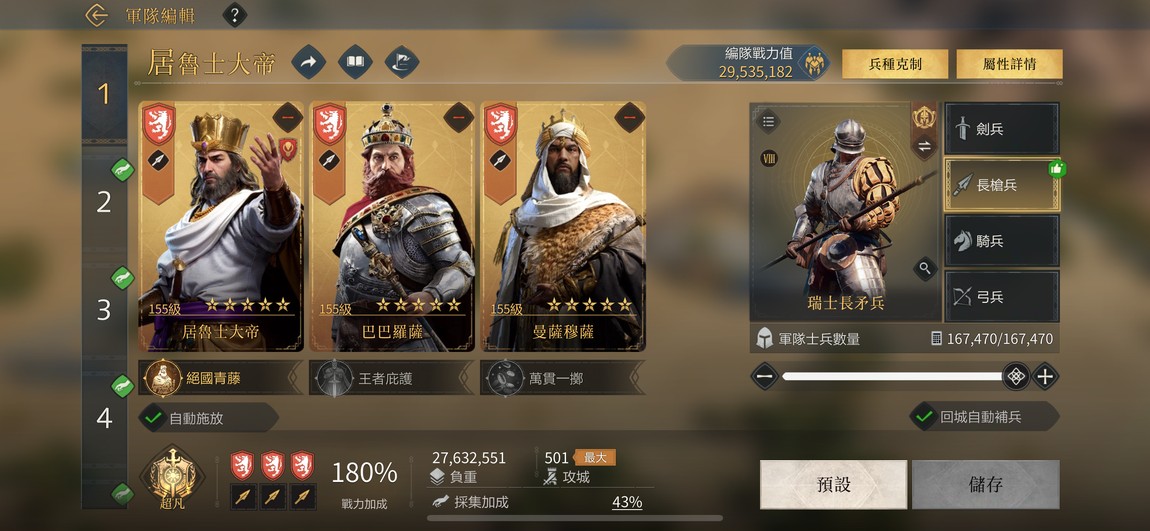The width and height of the screenshot is (1150, 531).
Task: Remove 巴巴羅薩 using minus icon
Action: click(458, 117)
